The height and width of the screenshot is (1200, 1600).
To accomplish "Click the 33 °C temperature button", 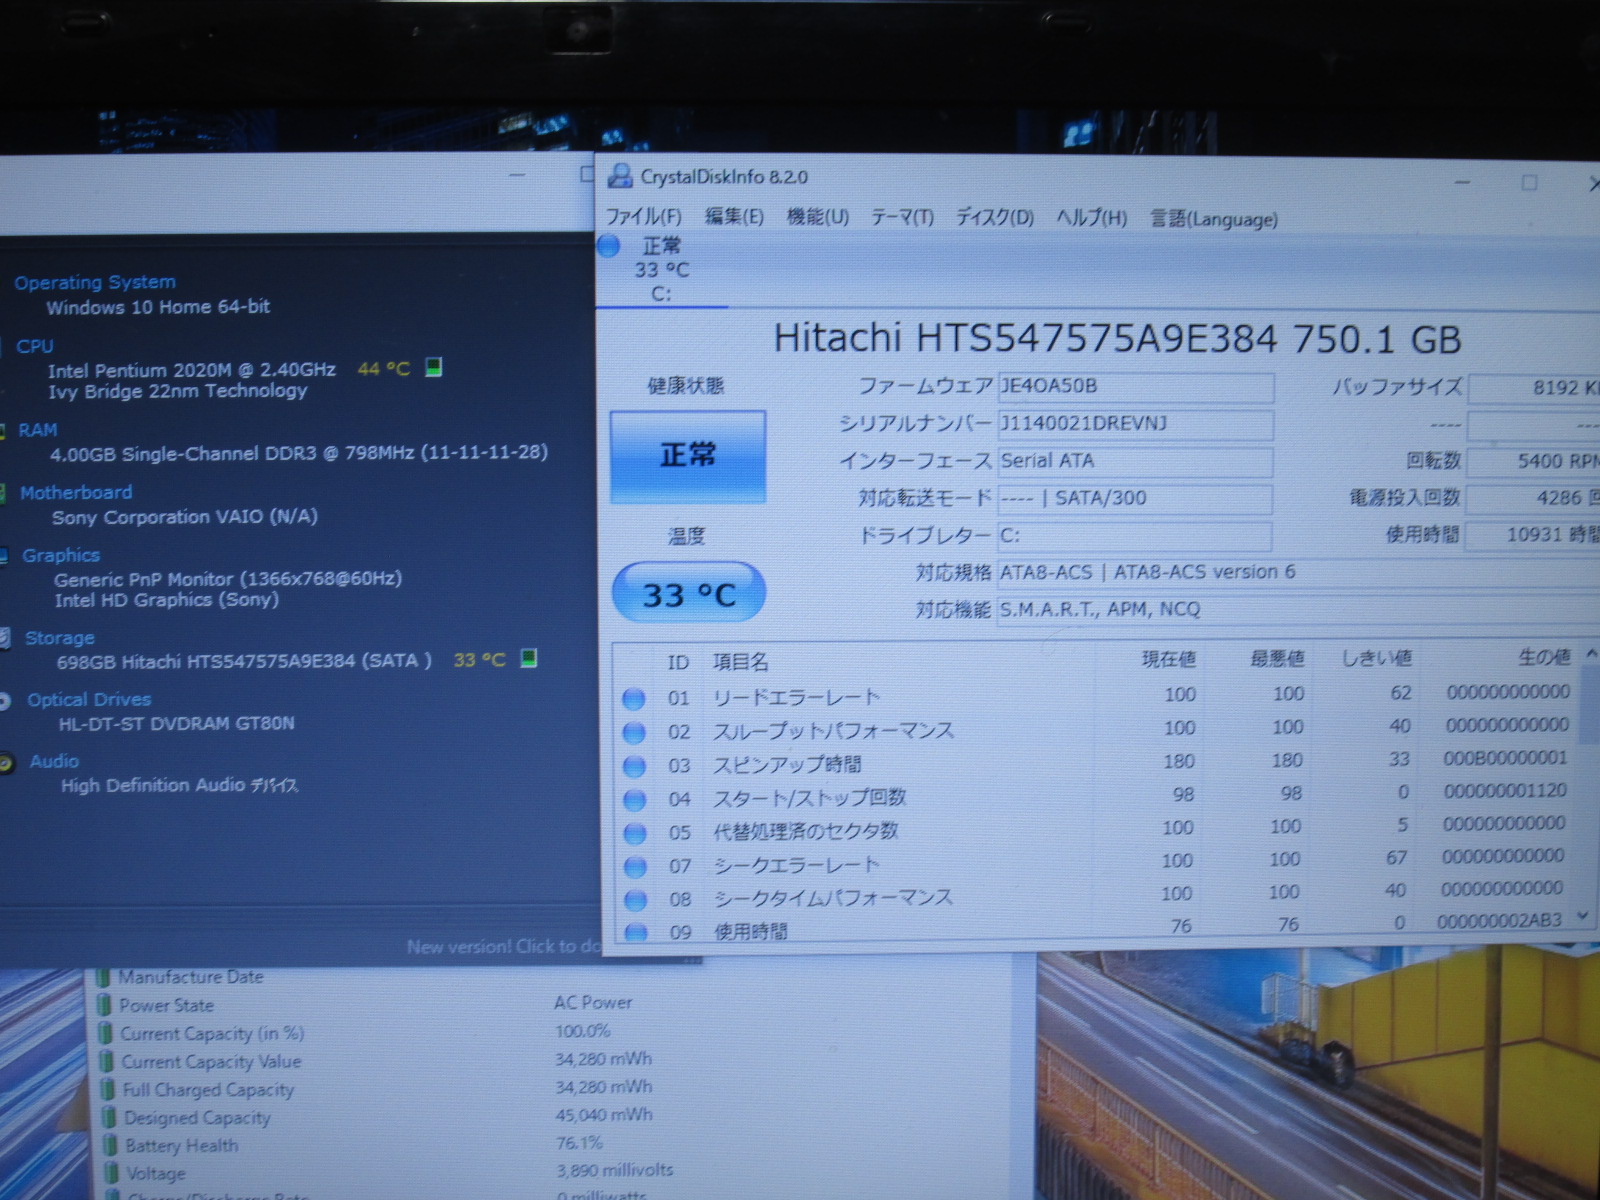I will 688,594.
